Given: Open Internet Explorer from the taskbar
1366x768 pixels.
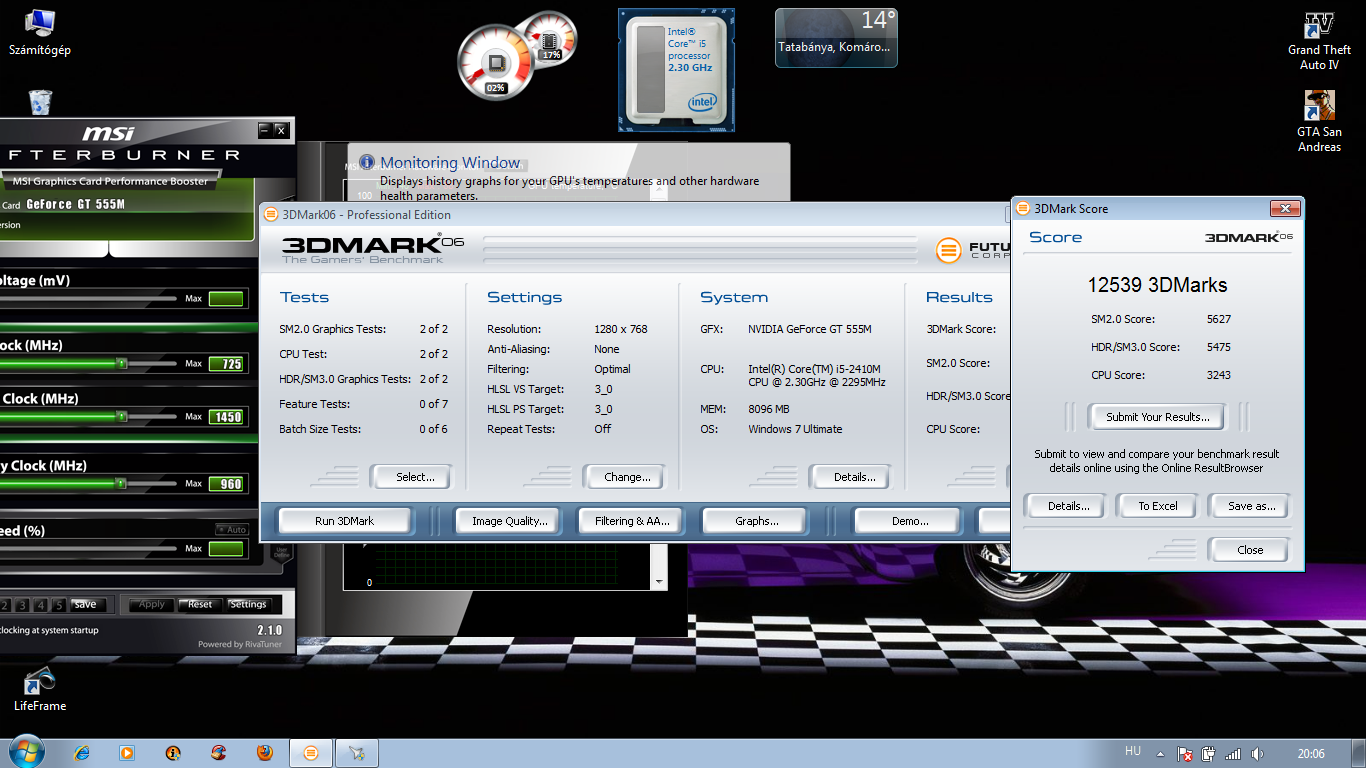Looking at the screenshot, I should pos(82,753).
